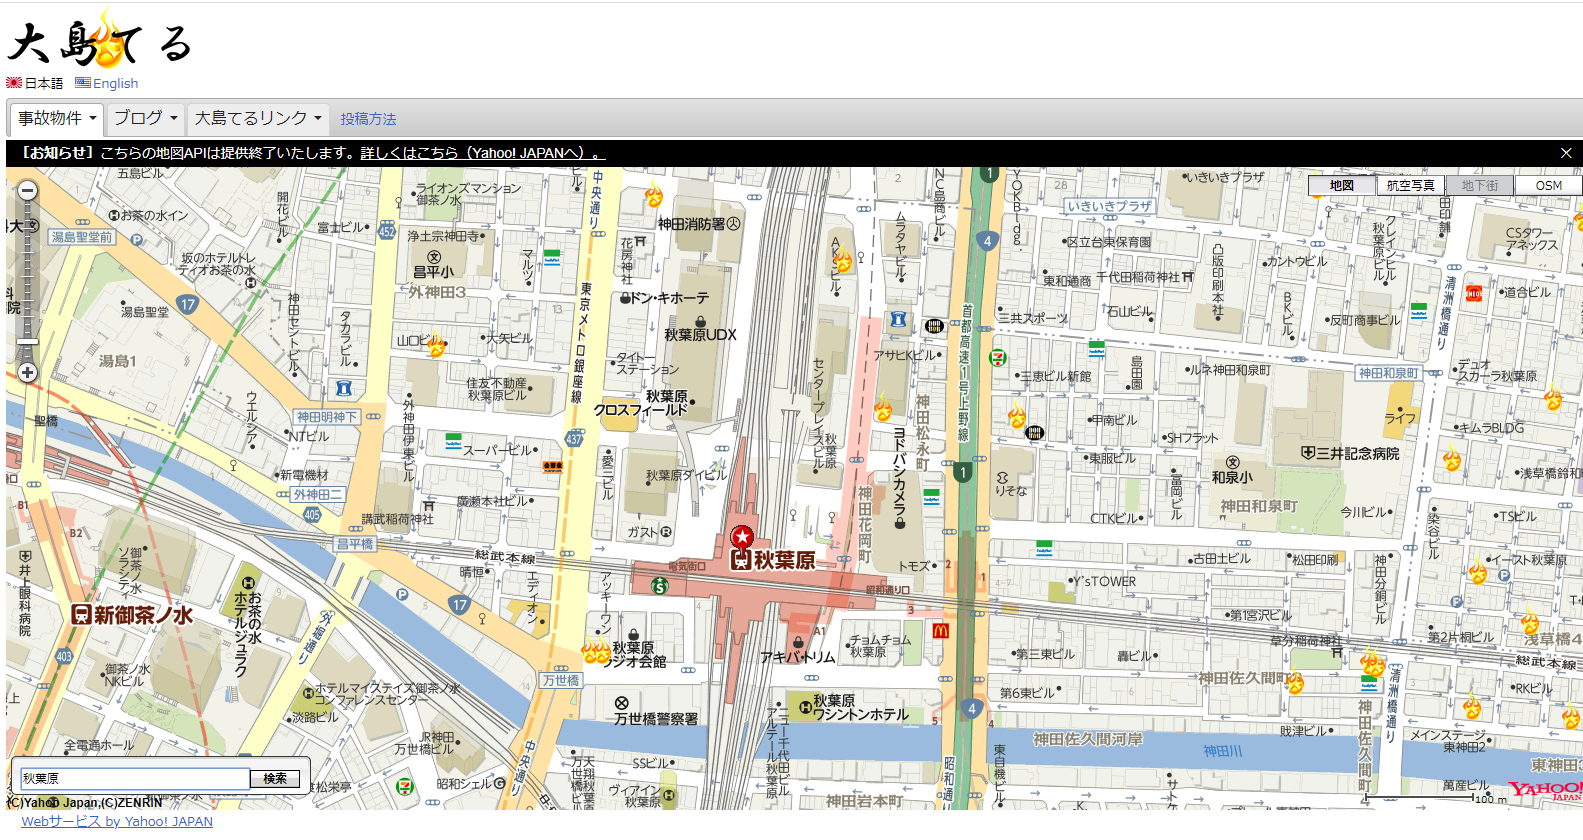The image size is (1583, 840).
Task: Switch language to English
Action: click(115, 84)
